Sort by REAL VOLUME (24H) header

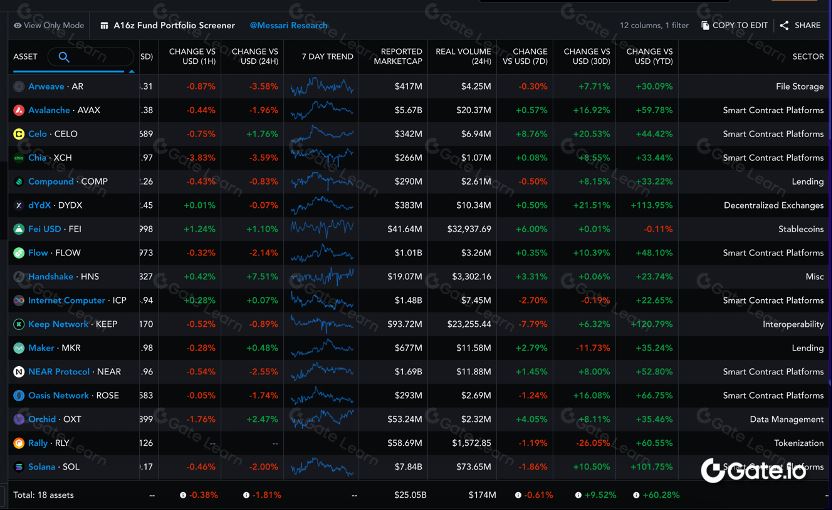(x=463, y=56)
